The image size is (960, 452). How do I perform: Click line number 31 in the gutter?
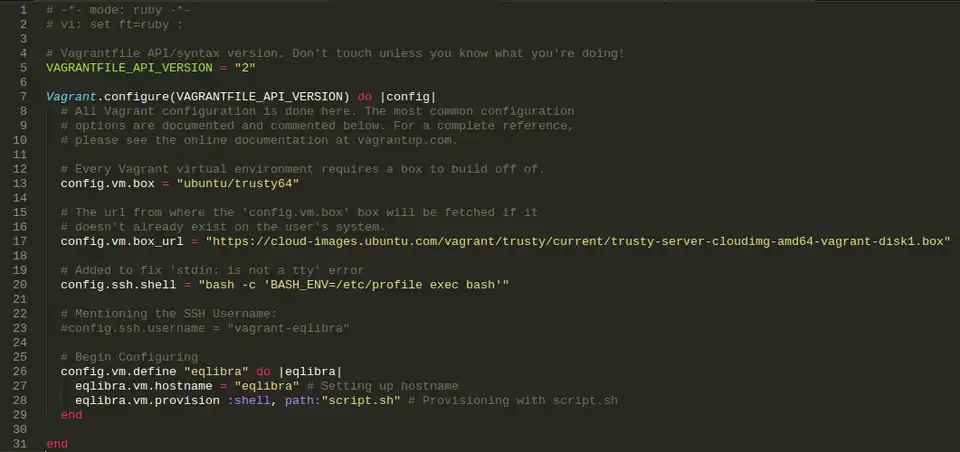coord(21,443)
